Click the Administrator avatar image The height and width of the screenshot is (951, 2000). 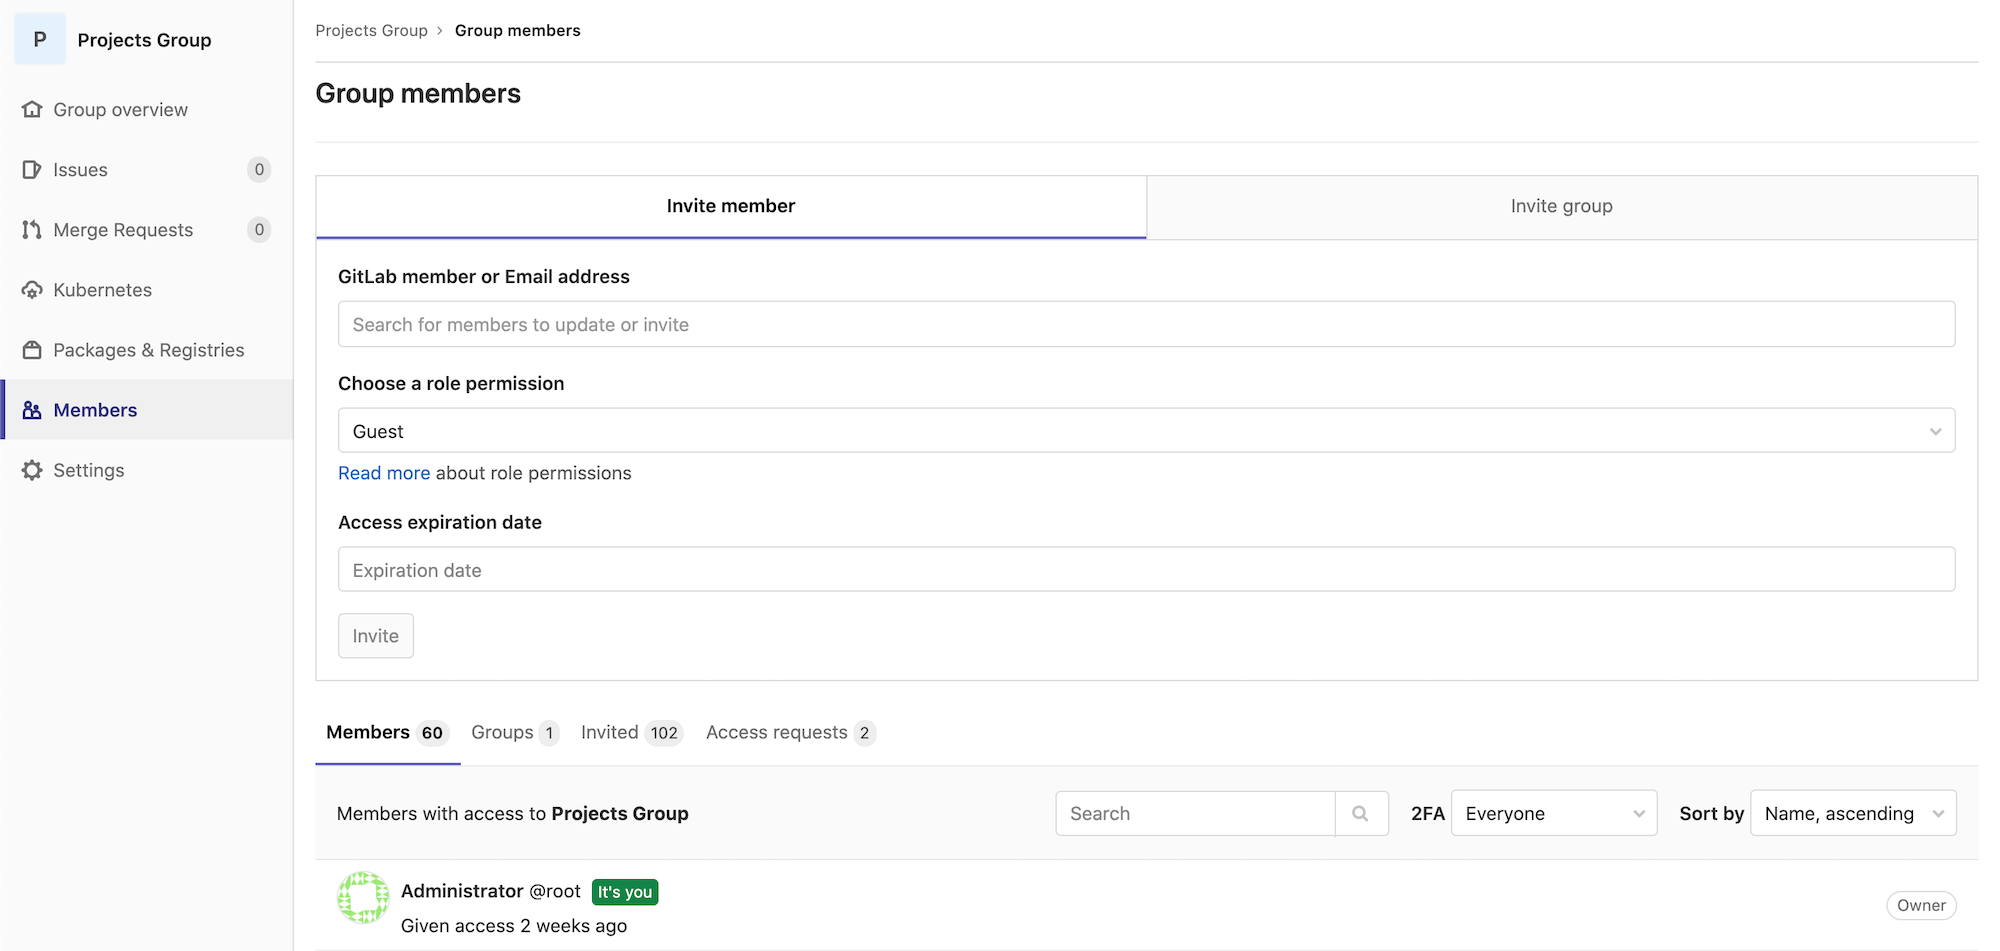coord(363,898)
